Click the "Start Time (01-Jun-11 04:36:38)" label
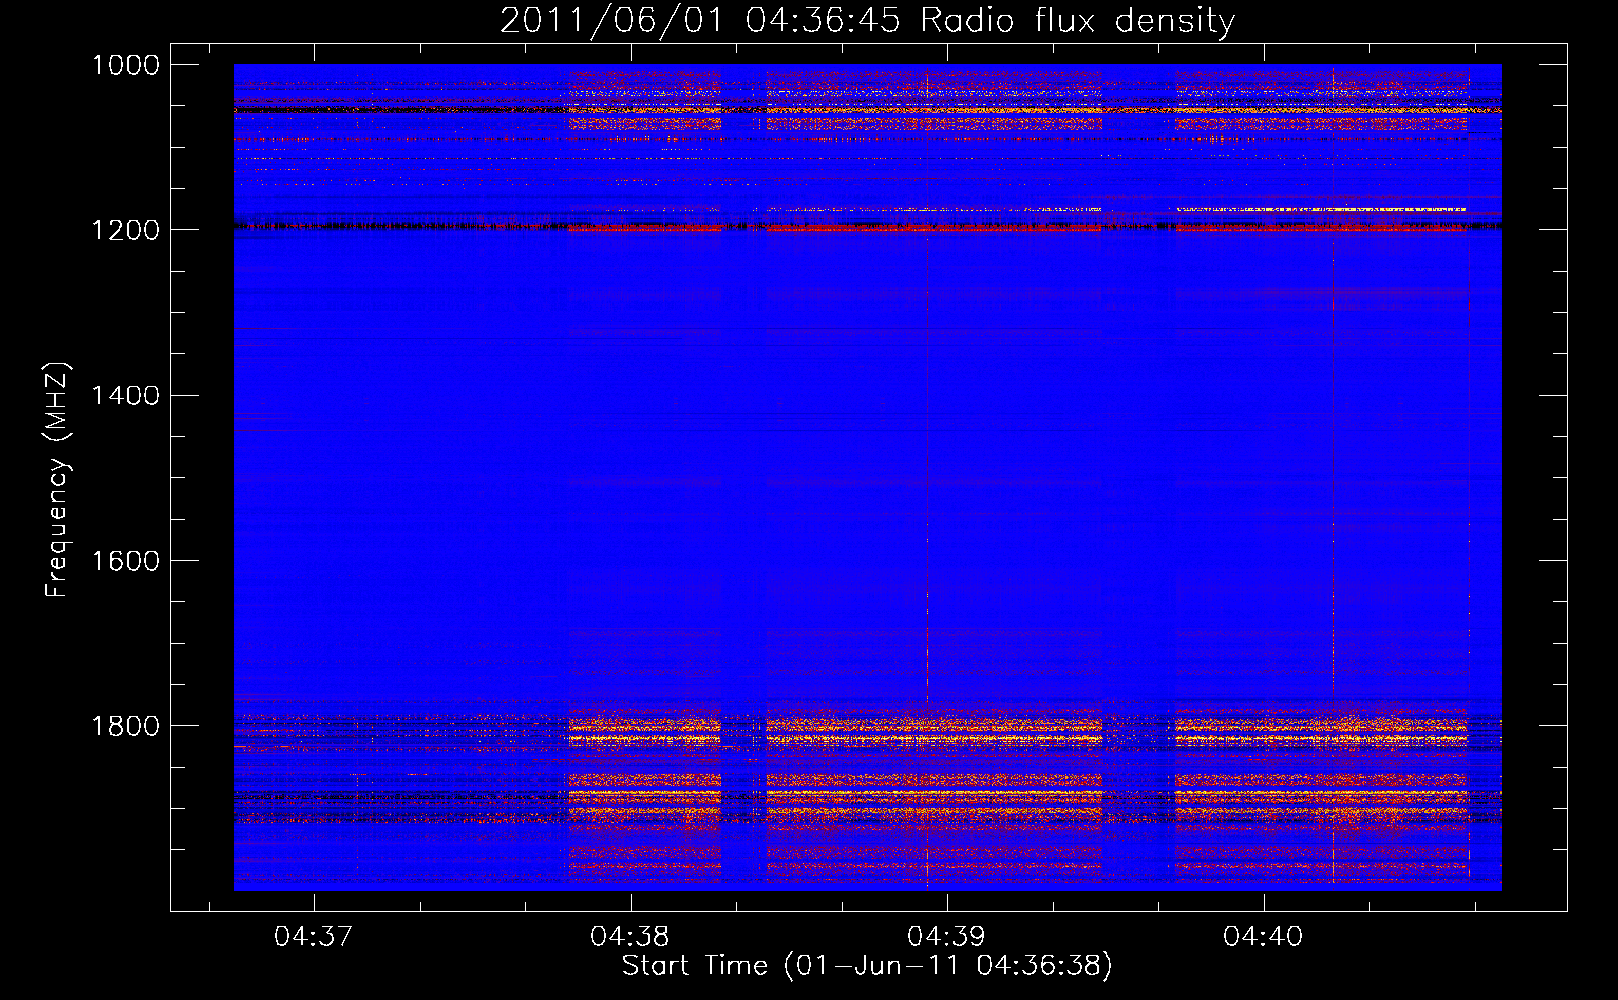This screenshot has height=1000, width=1618. pos(867,966)
